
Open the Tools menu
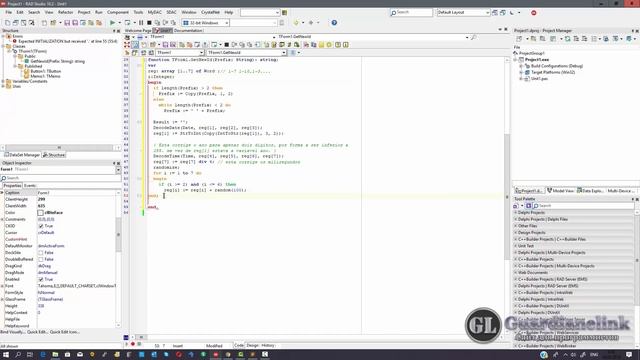[138, 13]
